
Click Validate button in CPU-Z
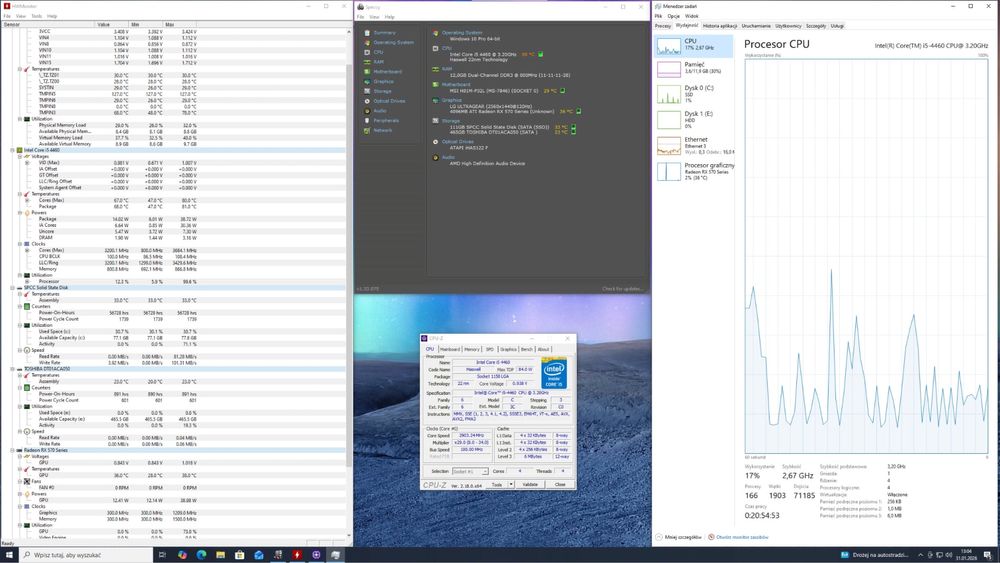point(530,485)
